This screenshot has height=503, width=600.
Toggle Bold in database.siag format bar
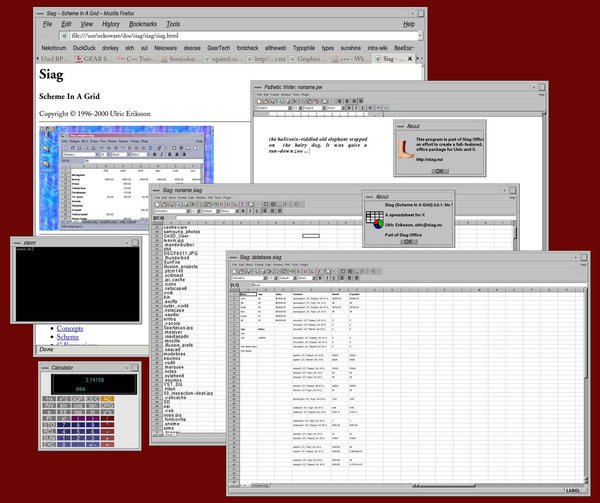click(x=320, y=278)
